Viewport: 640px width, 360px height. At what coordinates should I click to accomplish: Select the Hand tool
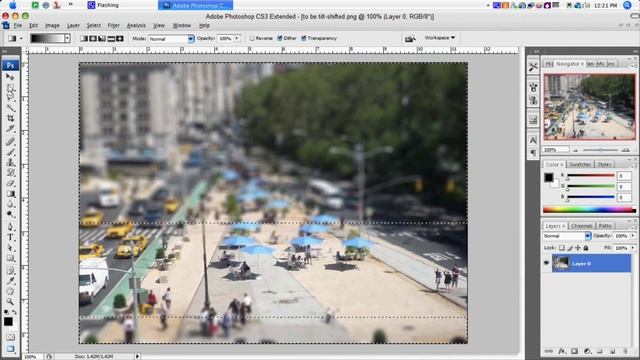(10, 291)
